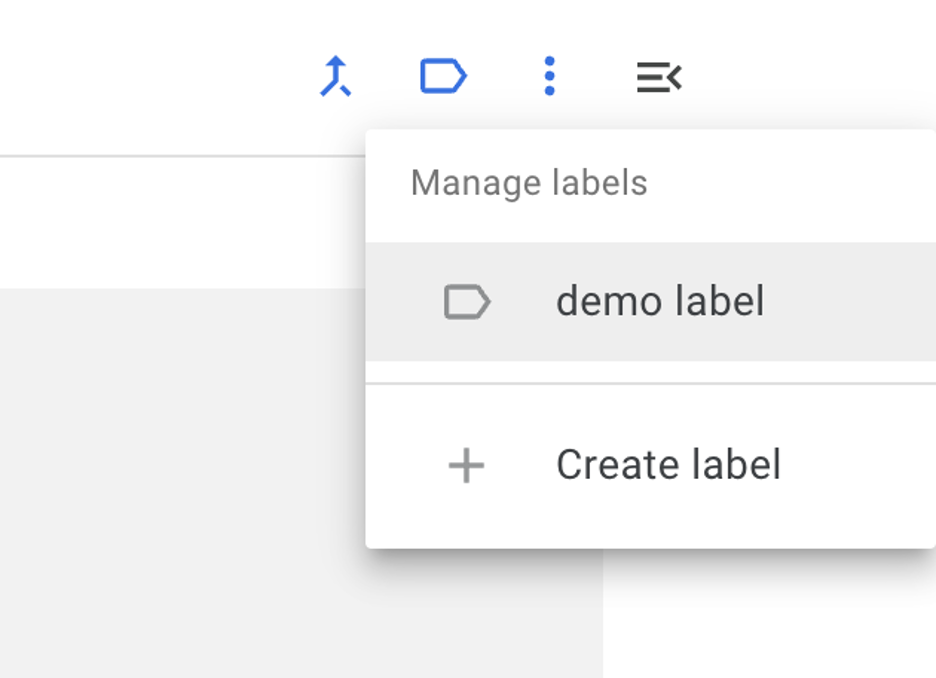The width and height of the screenshot is (936, 678).
Task: Click the Manage labels header text
Action: click(528, 183)
